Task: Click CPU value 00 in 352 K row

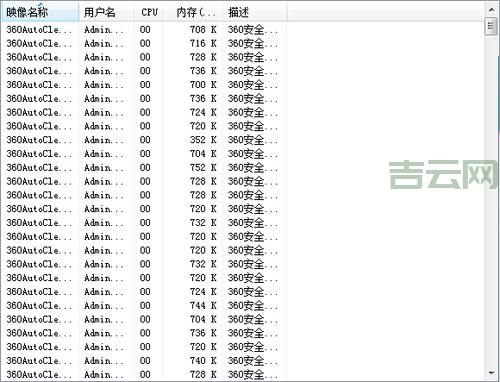Action: pos(145,140)
